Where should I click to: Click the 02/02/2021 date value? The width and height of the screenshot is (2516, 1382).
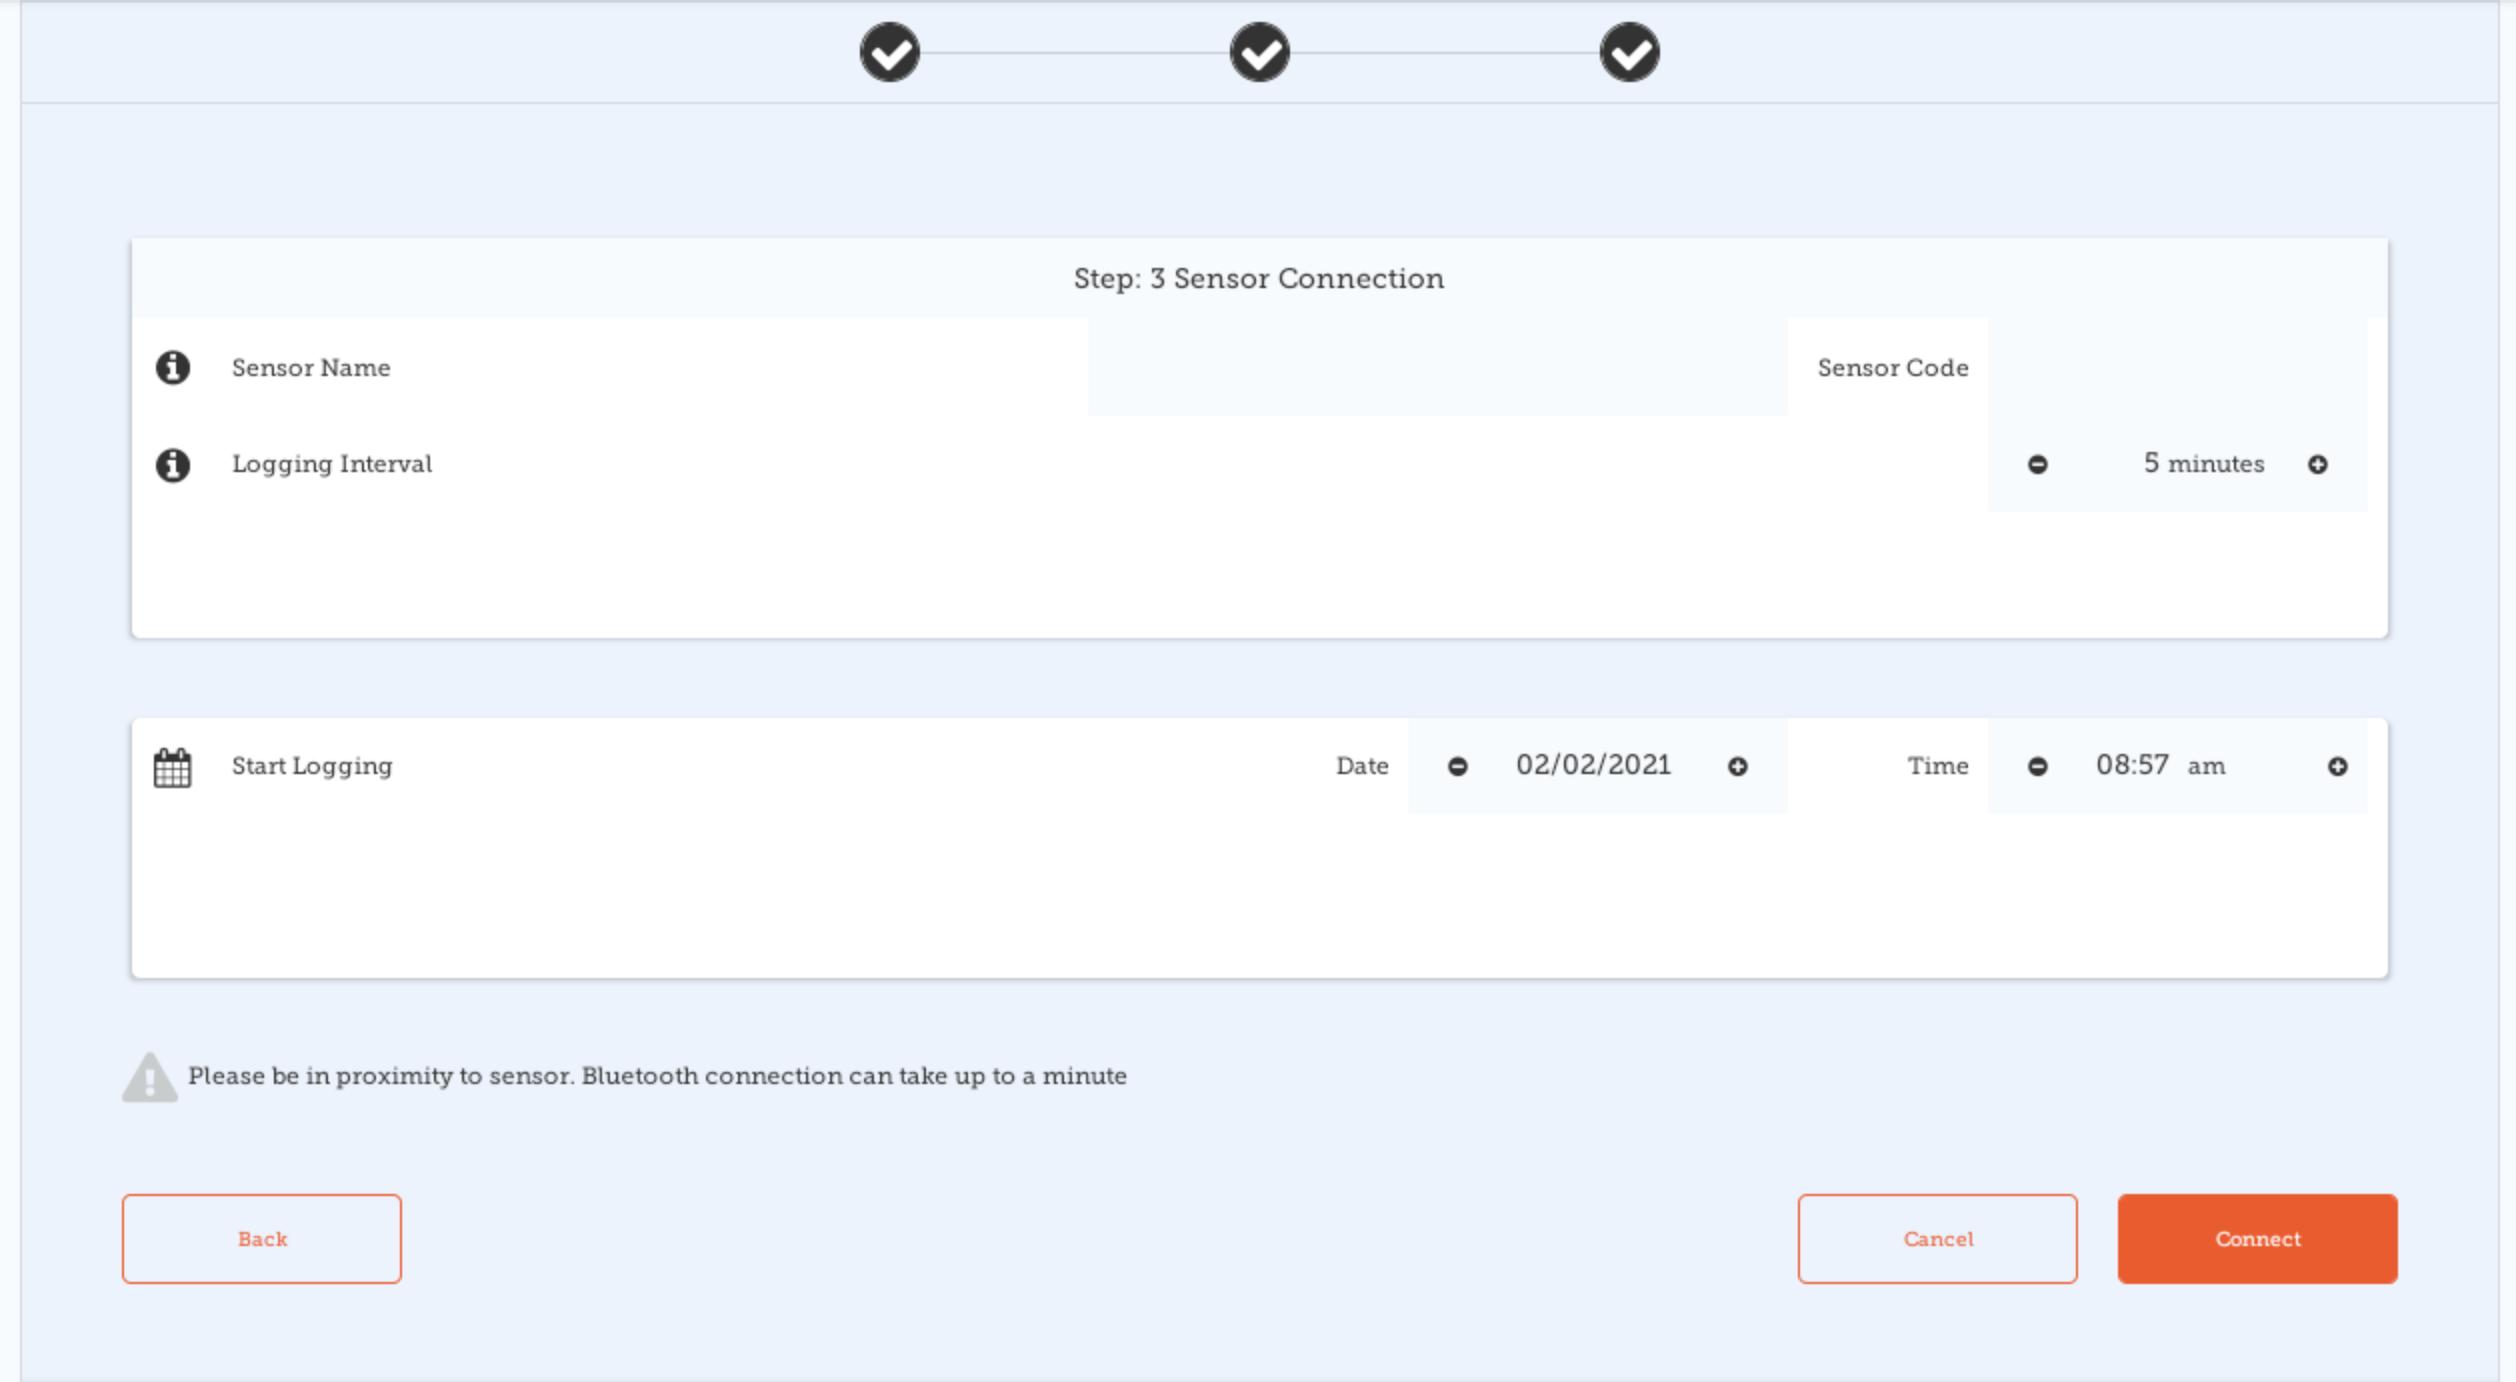(1593, 766)
